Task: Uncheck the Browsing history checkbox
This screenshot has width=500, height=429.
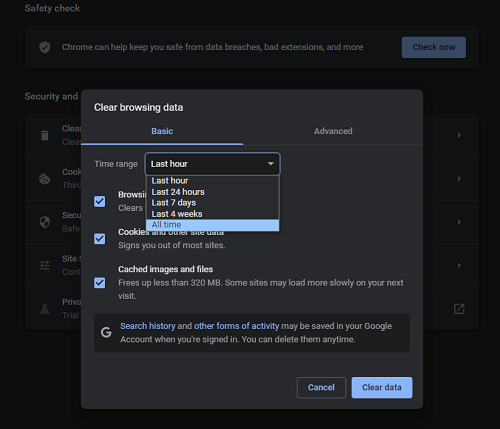Action: pos(100,201)
